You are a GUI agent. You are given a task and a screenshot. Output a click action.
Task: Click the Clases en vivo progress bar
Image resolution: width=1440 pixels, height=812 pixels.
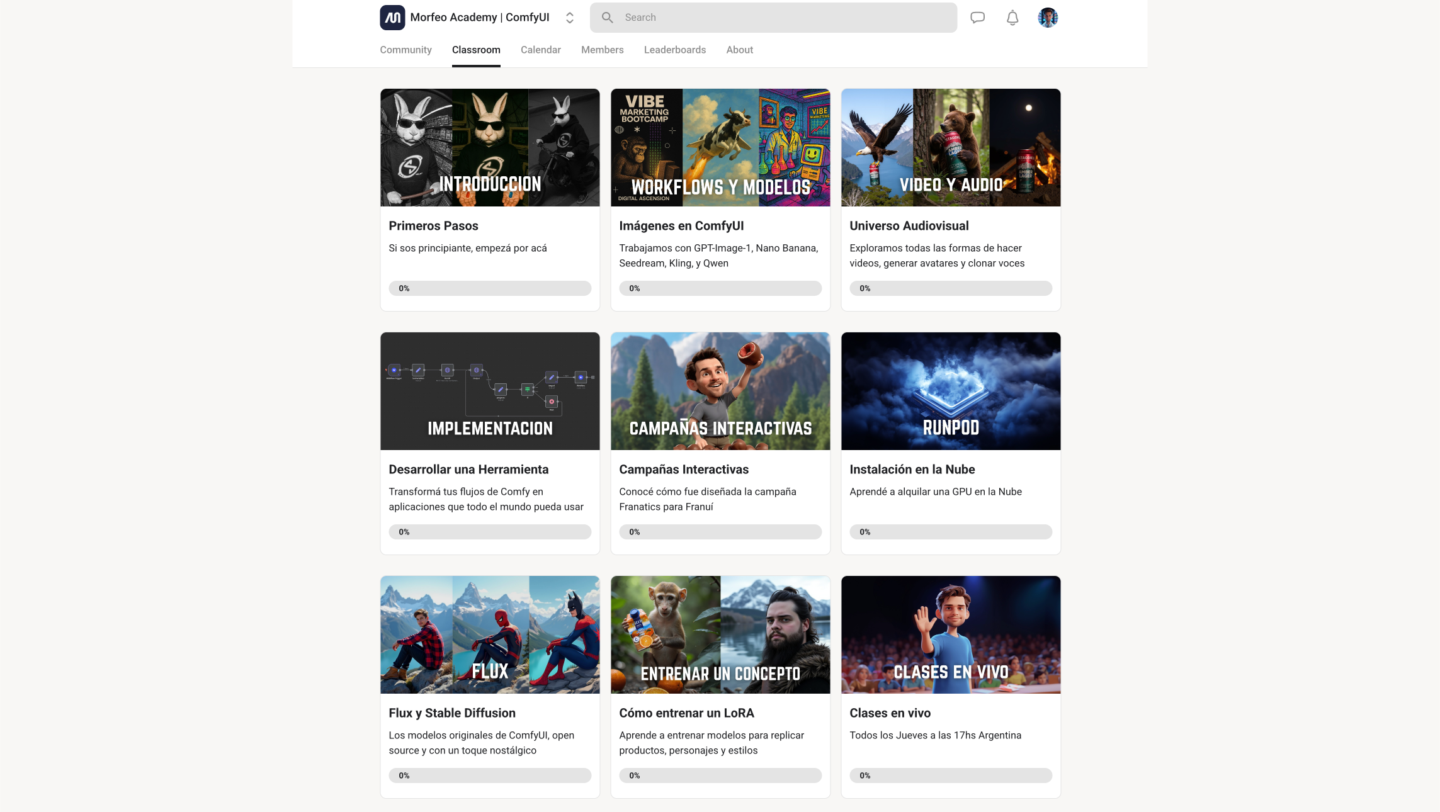pos(951,775)
